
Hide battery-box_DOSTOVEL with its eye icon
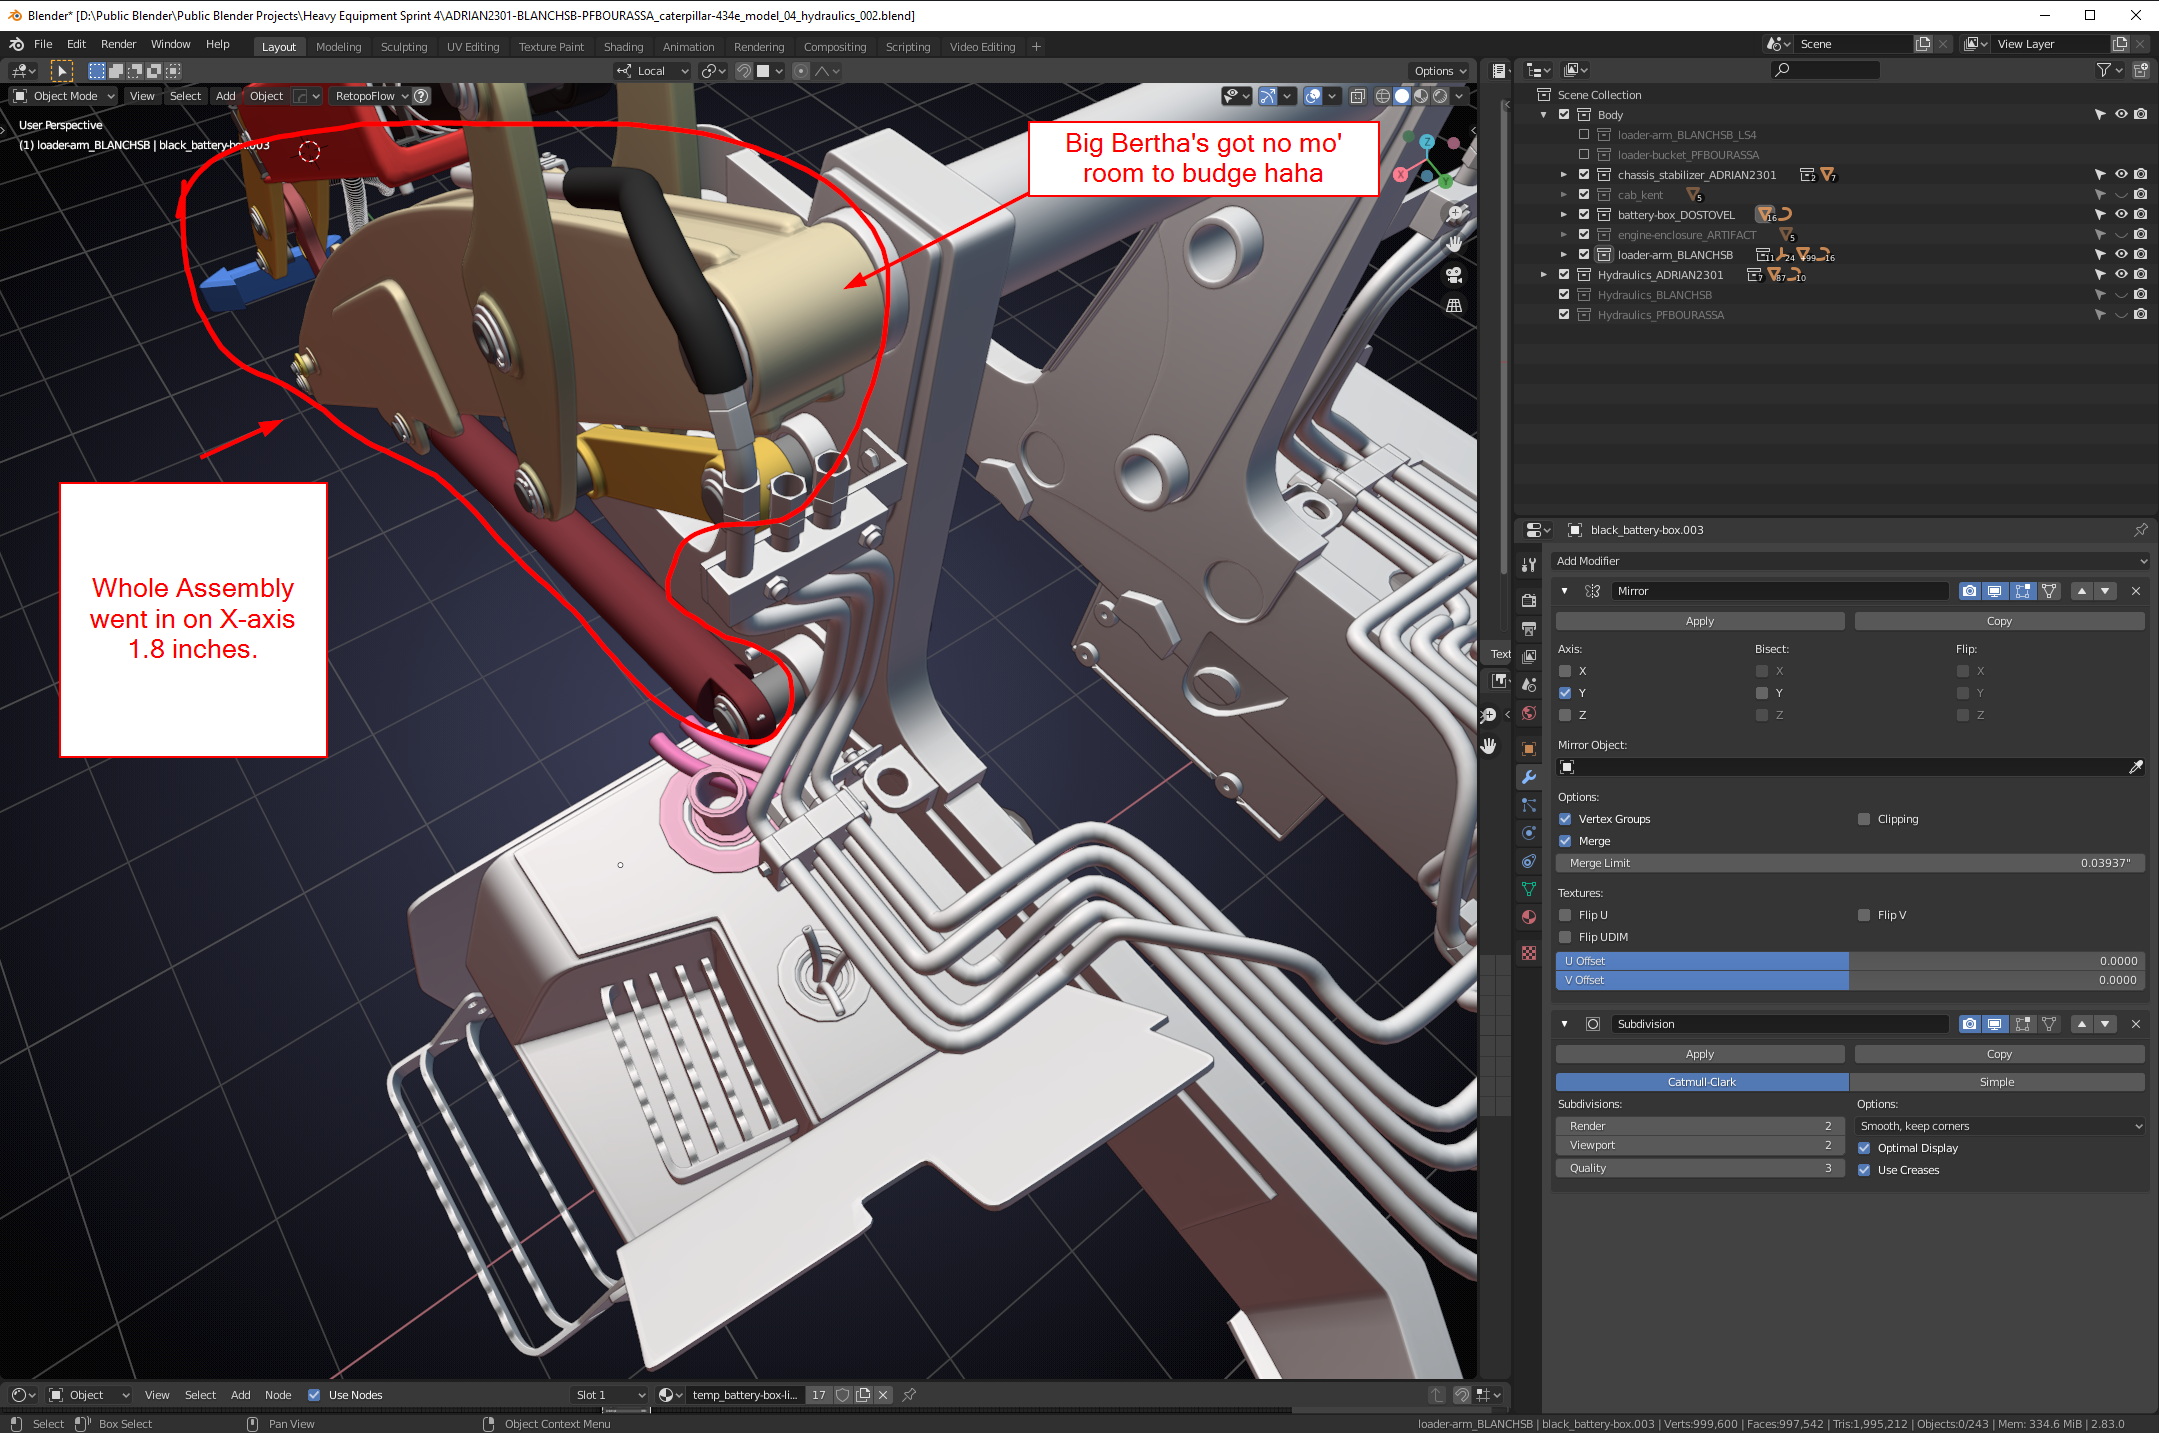(2120, 214)
